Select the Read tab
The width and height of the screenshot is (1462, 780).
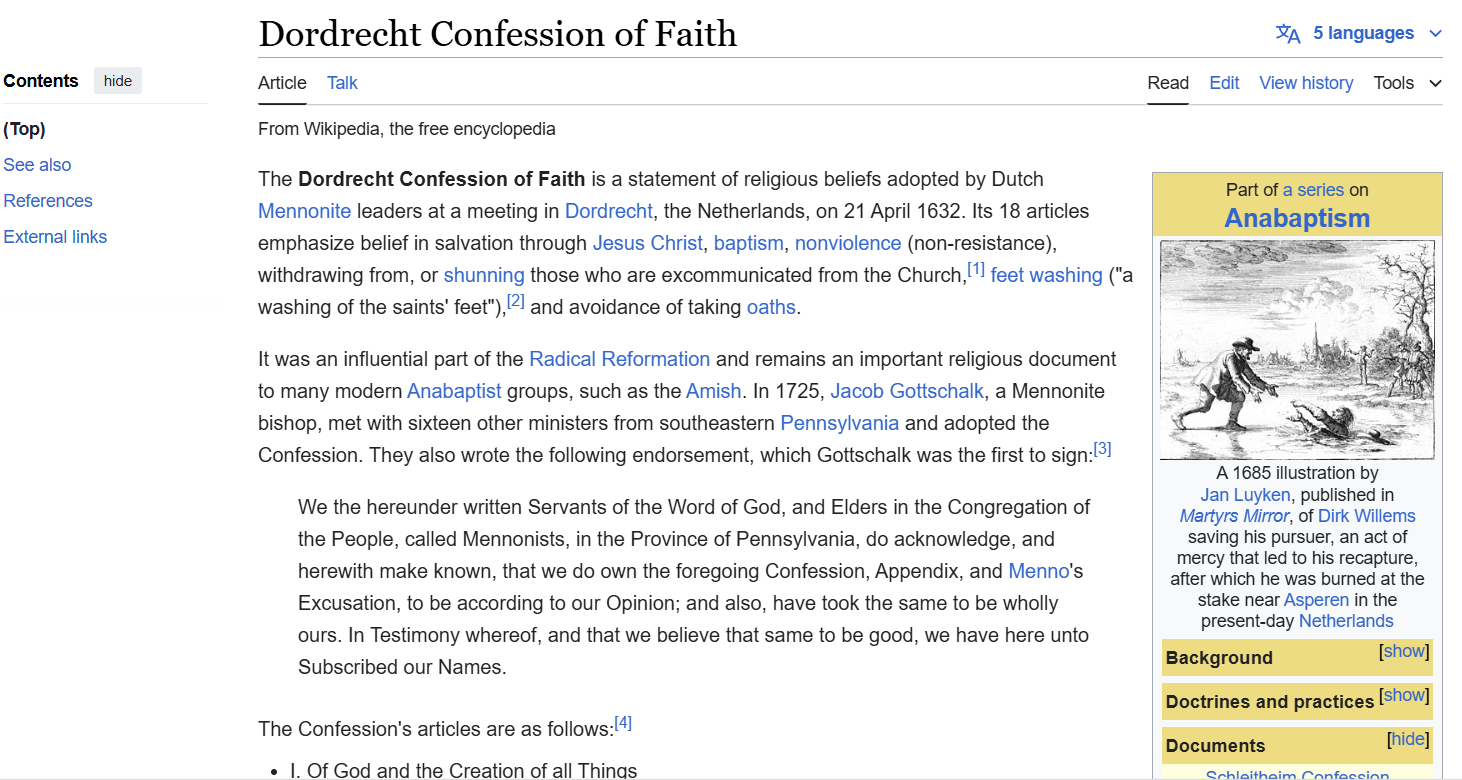click(1168, 83)
